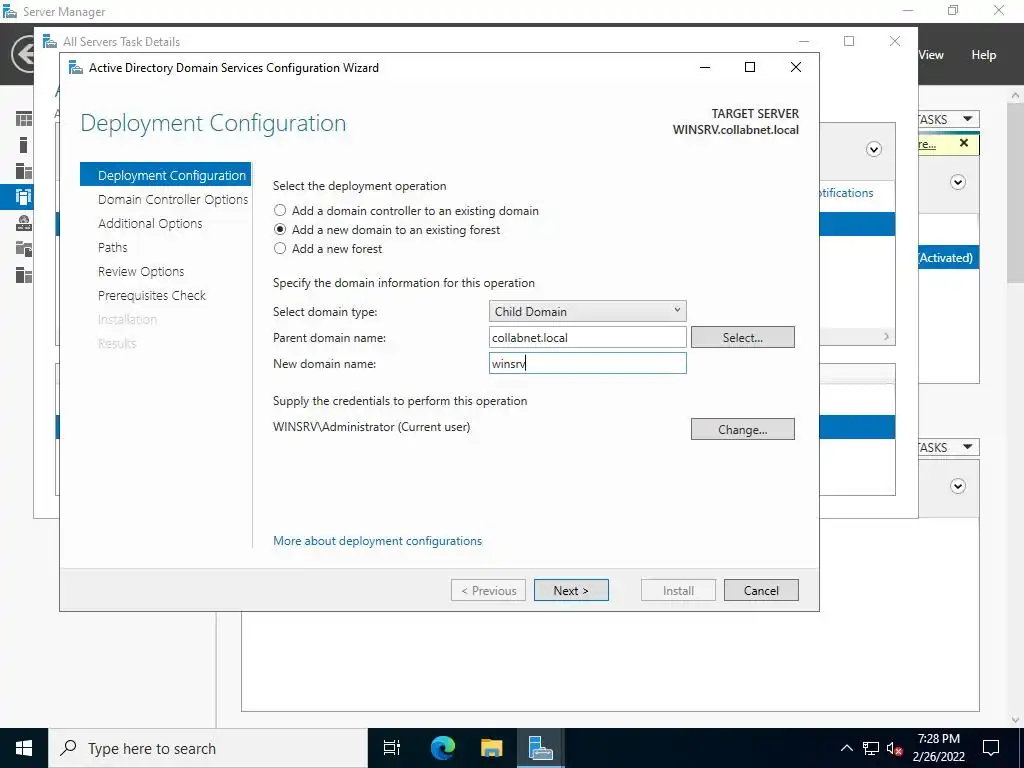This screenshot has height=768, width=1024.
Task: Go to Review Options step
Action: 141,271
